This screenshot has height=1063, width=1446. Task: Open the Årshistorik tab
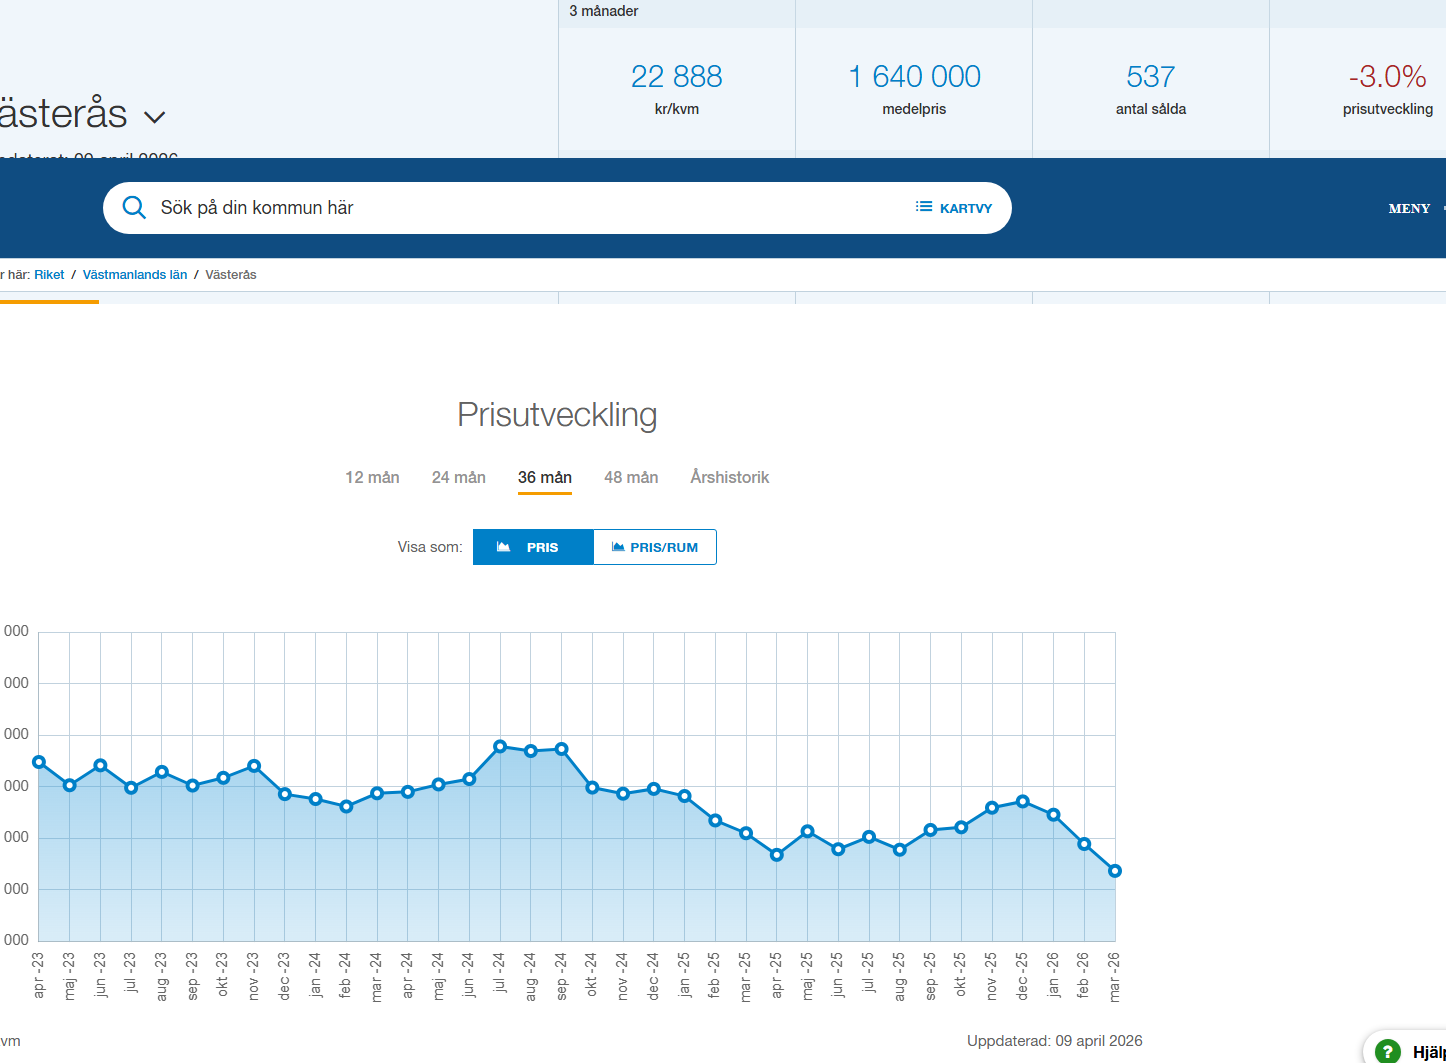tap(729, 477)
